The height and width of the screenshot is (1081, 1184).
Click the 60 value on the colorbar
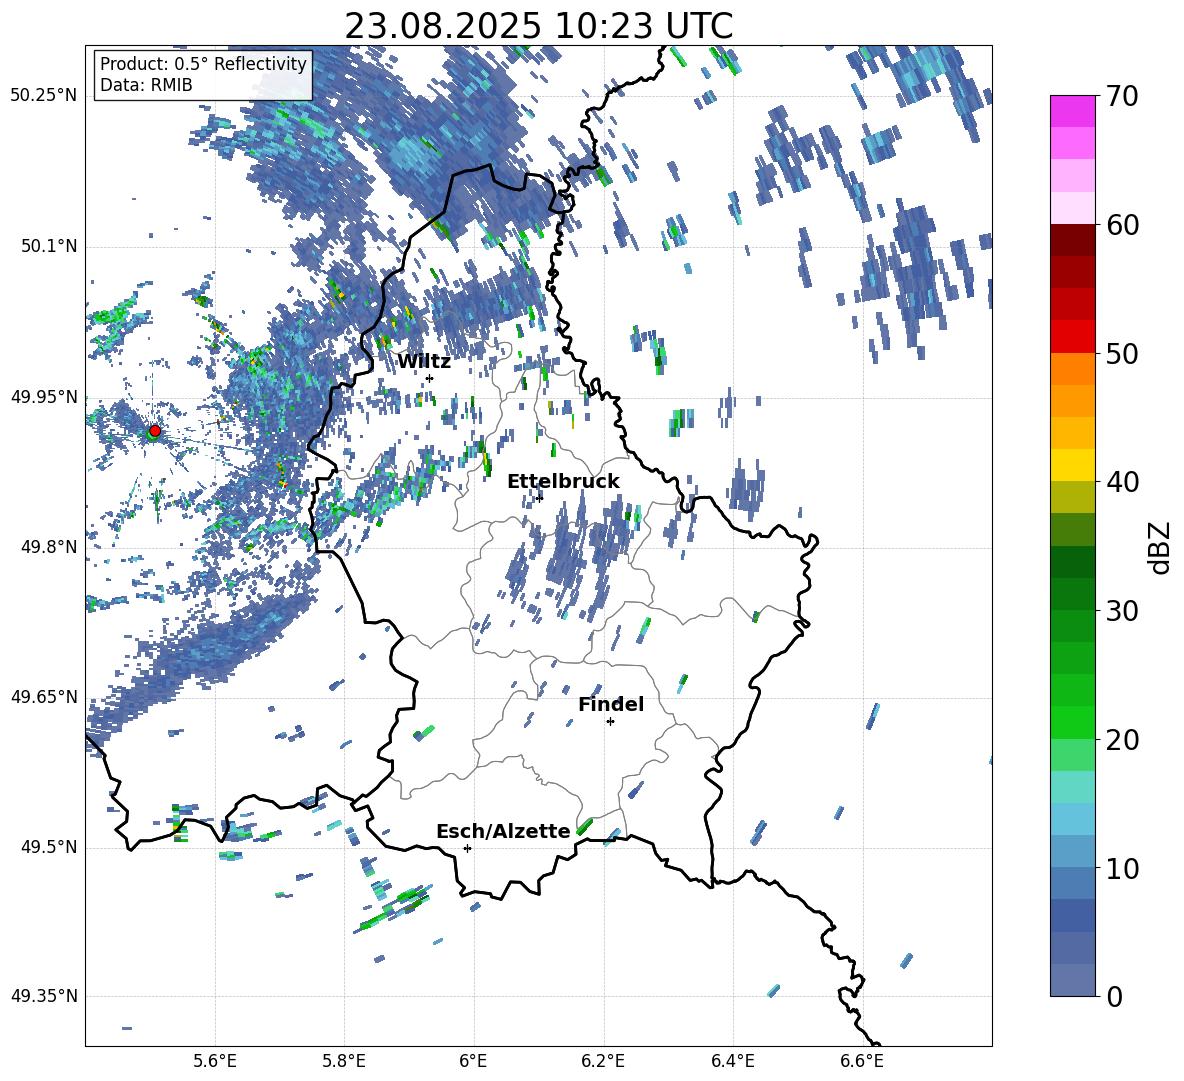[1122, 225]
